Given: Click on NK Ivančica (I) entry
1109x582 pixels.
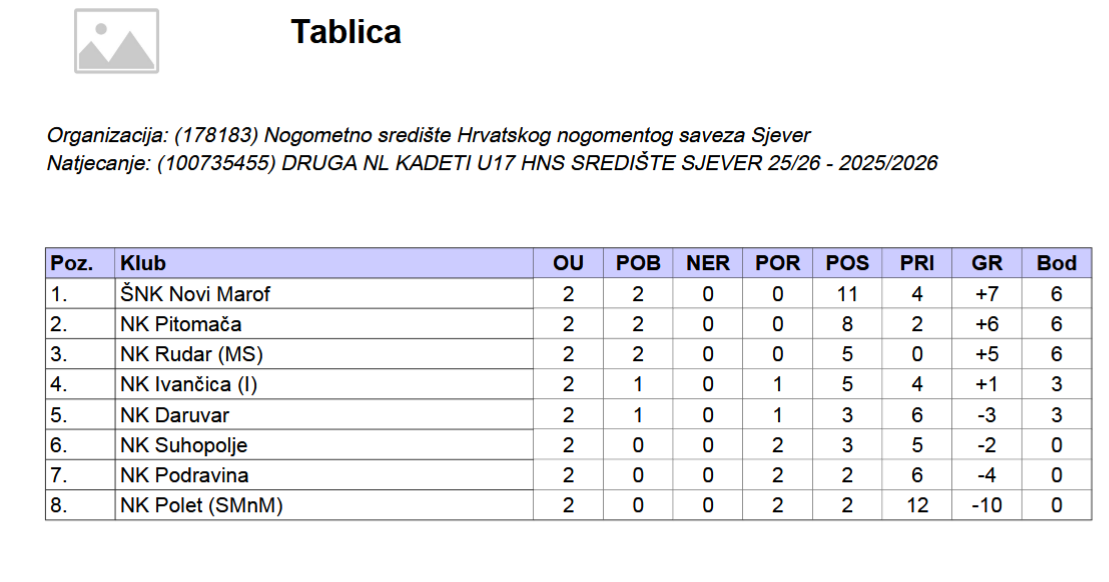Looking at the screenshot, I should tap(189, 385).
